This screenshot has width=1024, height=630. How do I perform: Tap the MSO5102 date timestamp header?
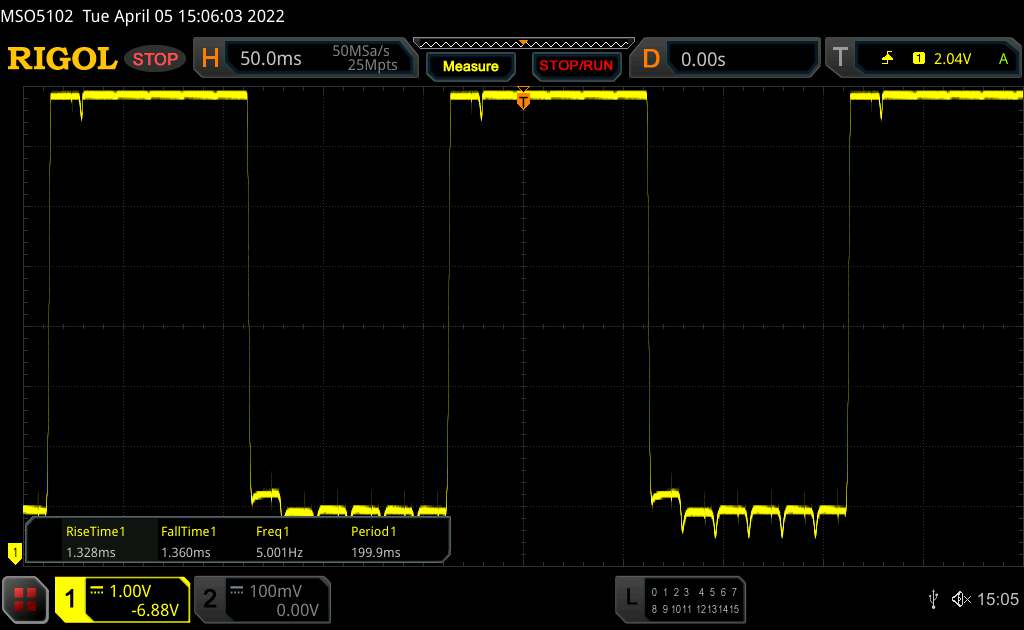pos(142,16)
